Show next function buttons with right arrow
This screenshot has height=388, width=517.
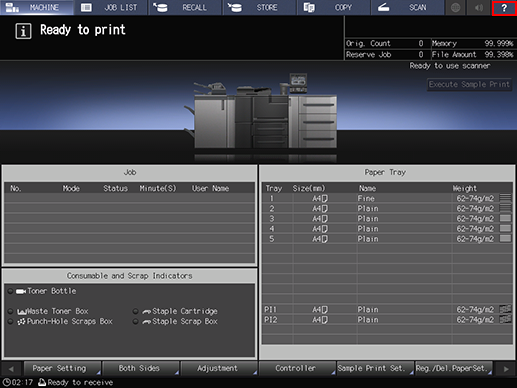506,369
